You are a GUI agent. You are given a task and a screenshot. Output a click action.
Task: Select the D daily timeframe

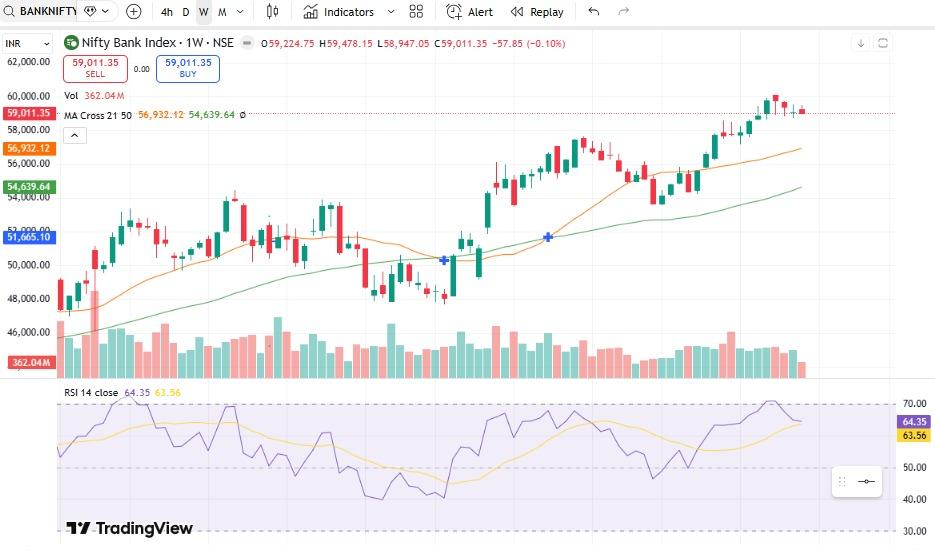click(185, 12)
